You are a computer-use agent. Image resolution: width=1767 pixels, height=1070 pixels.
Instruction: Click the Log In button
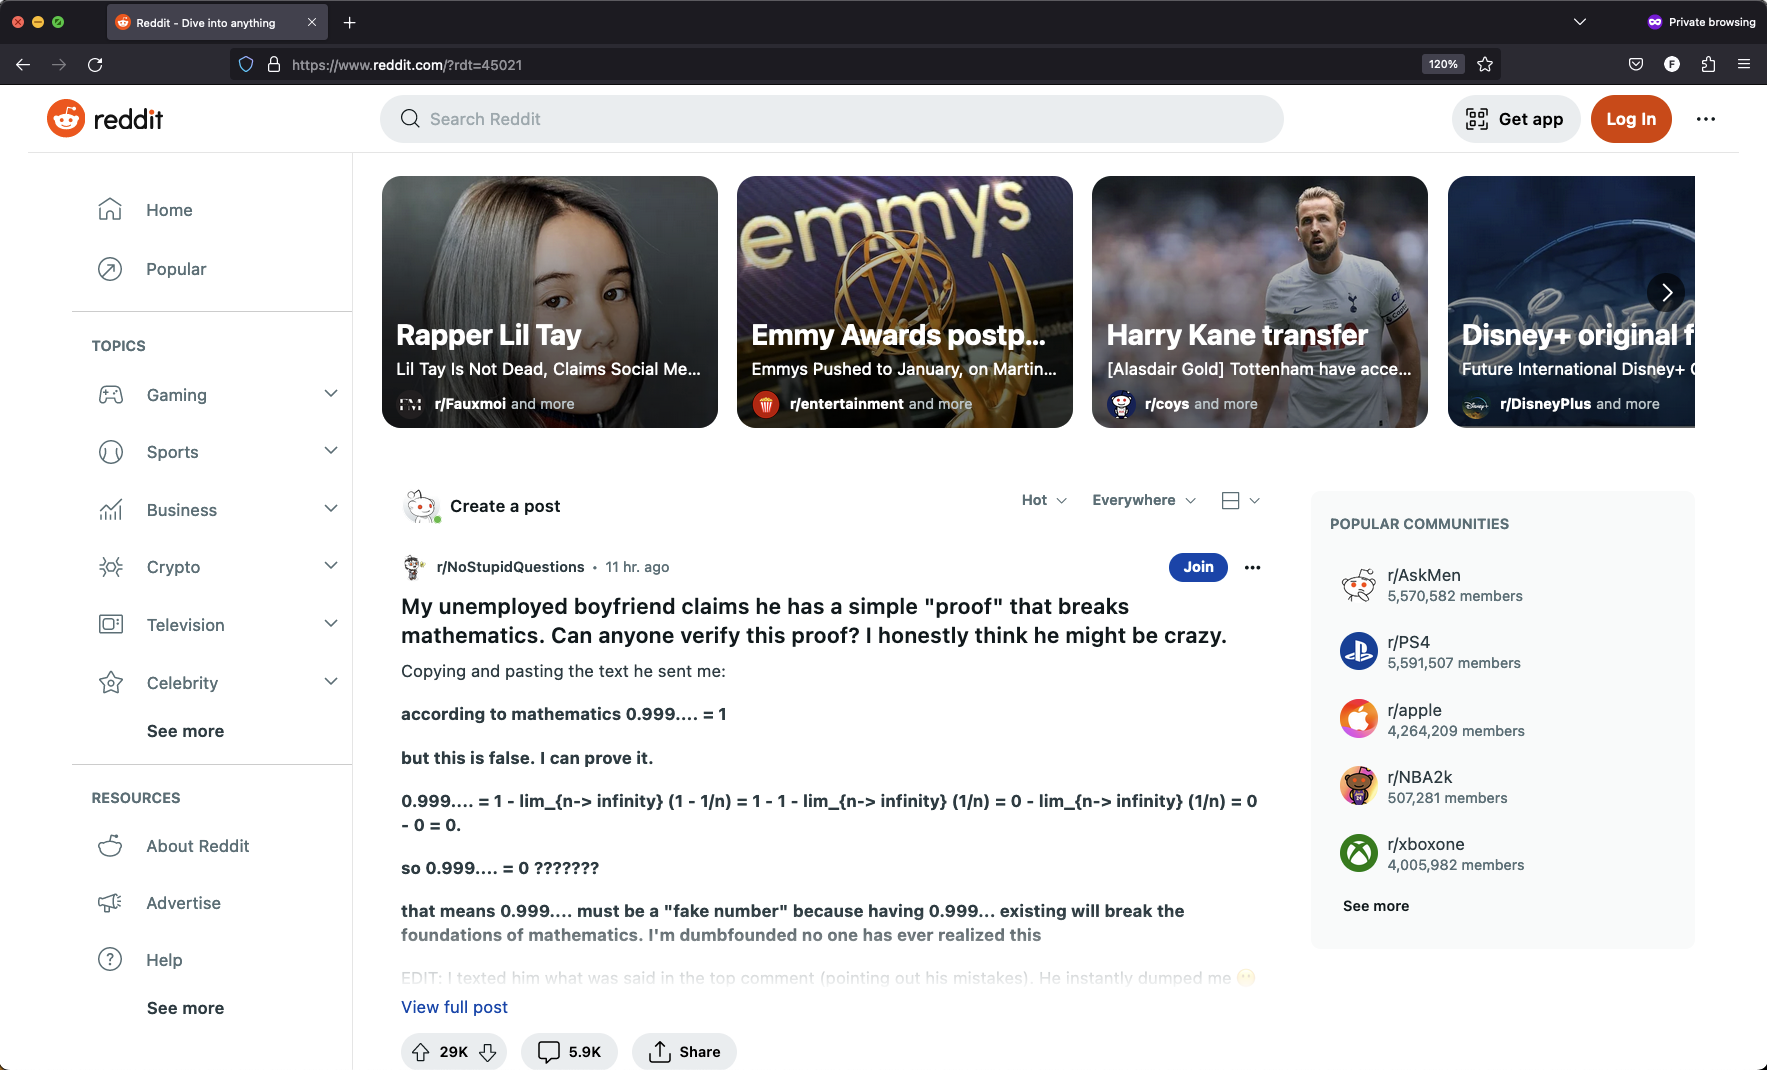pyautogui.click(x=1631, y=119)
